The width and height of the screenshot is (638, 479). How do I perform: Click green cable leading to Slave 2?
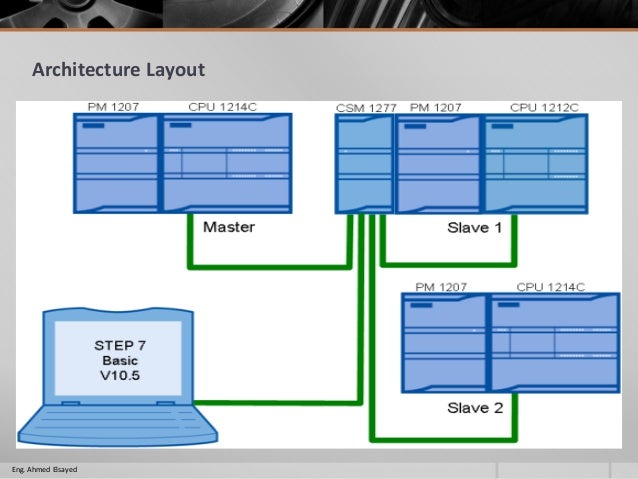444,440
